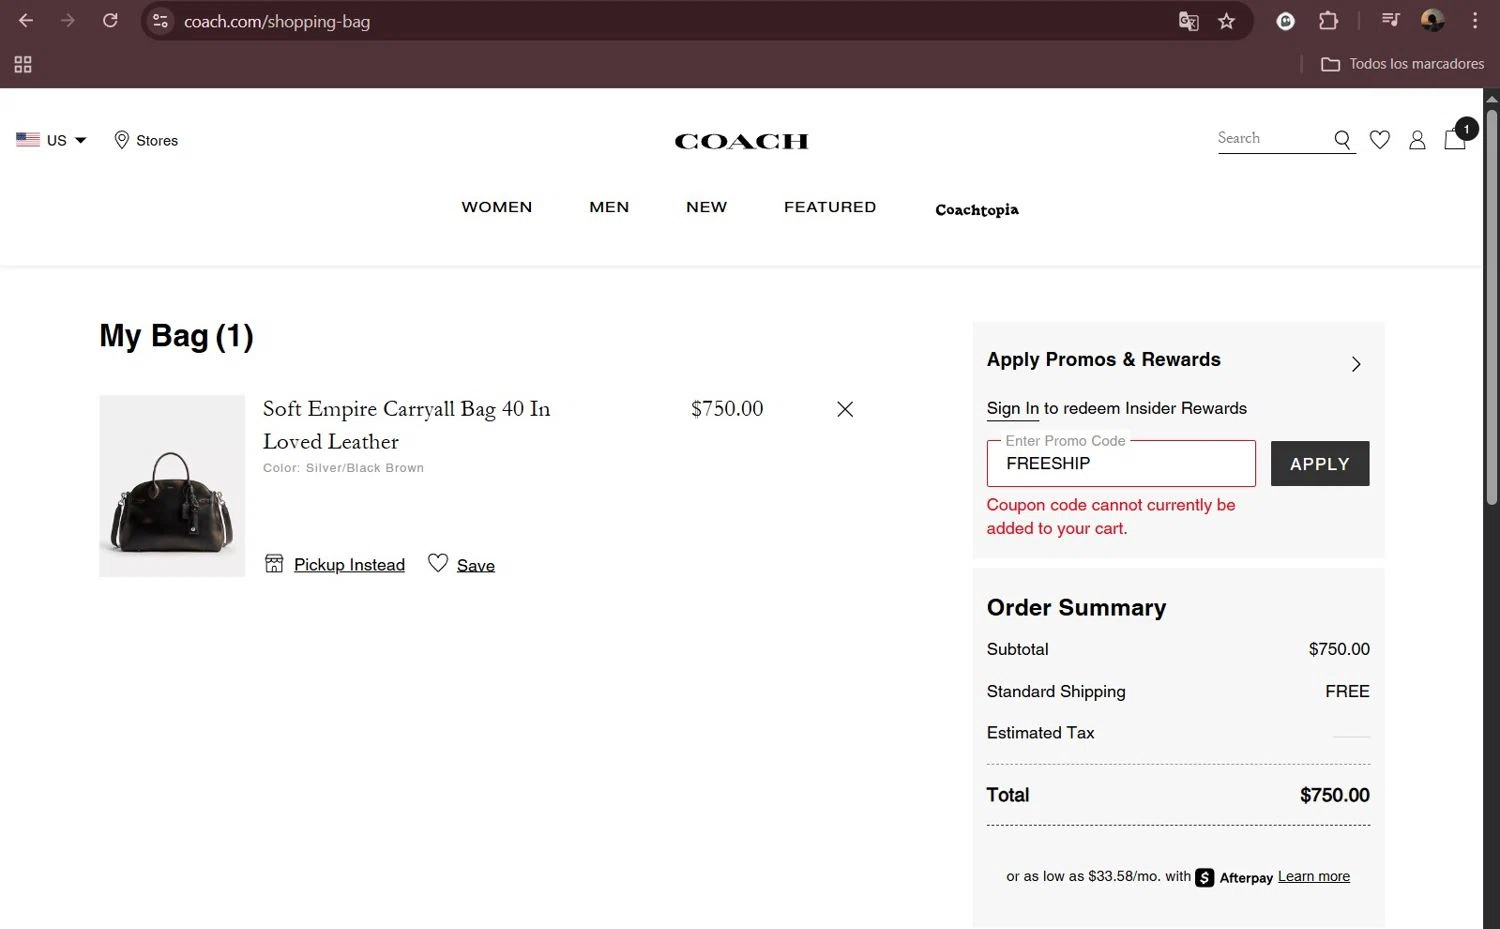1500x929 pixels.
Task: Click the Pickup Instead link
Action: pyautogui.click(x=349, y=565)
